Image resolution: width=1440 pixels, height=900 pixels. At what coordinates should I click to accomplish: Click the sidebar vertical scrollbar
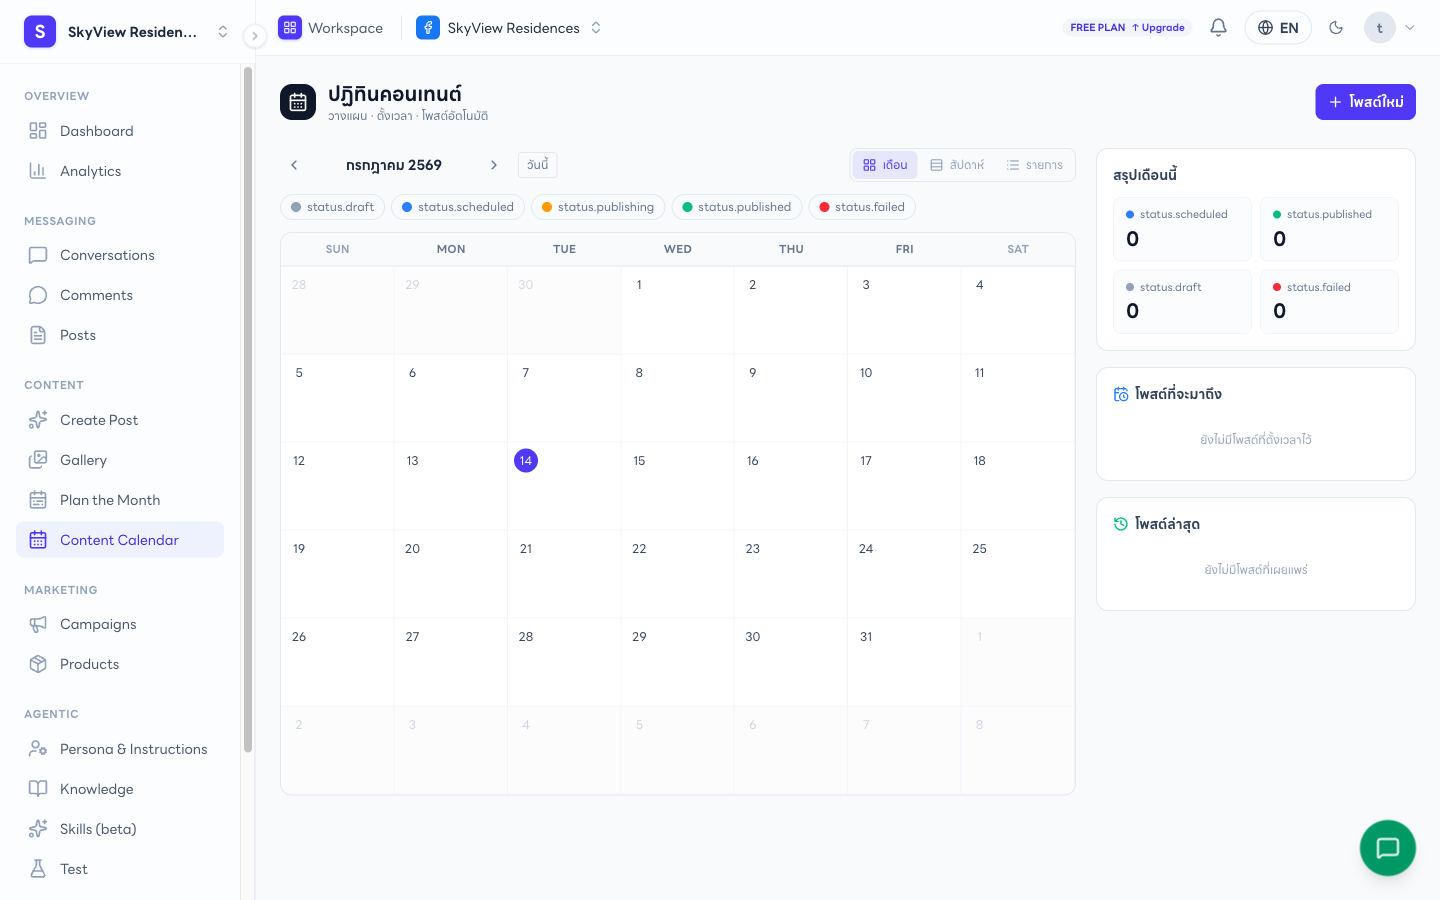coord(248,410)
